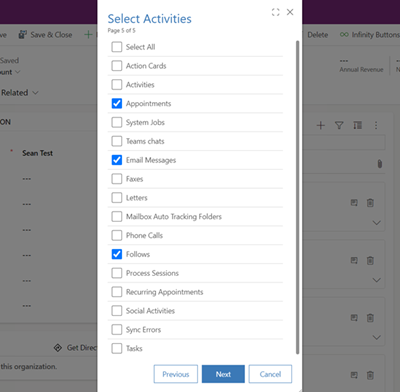This screenshot has height=392, width=400.
Task: Check the Letters checkbox
Action: click(117, 198)
